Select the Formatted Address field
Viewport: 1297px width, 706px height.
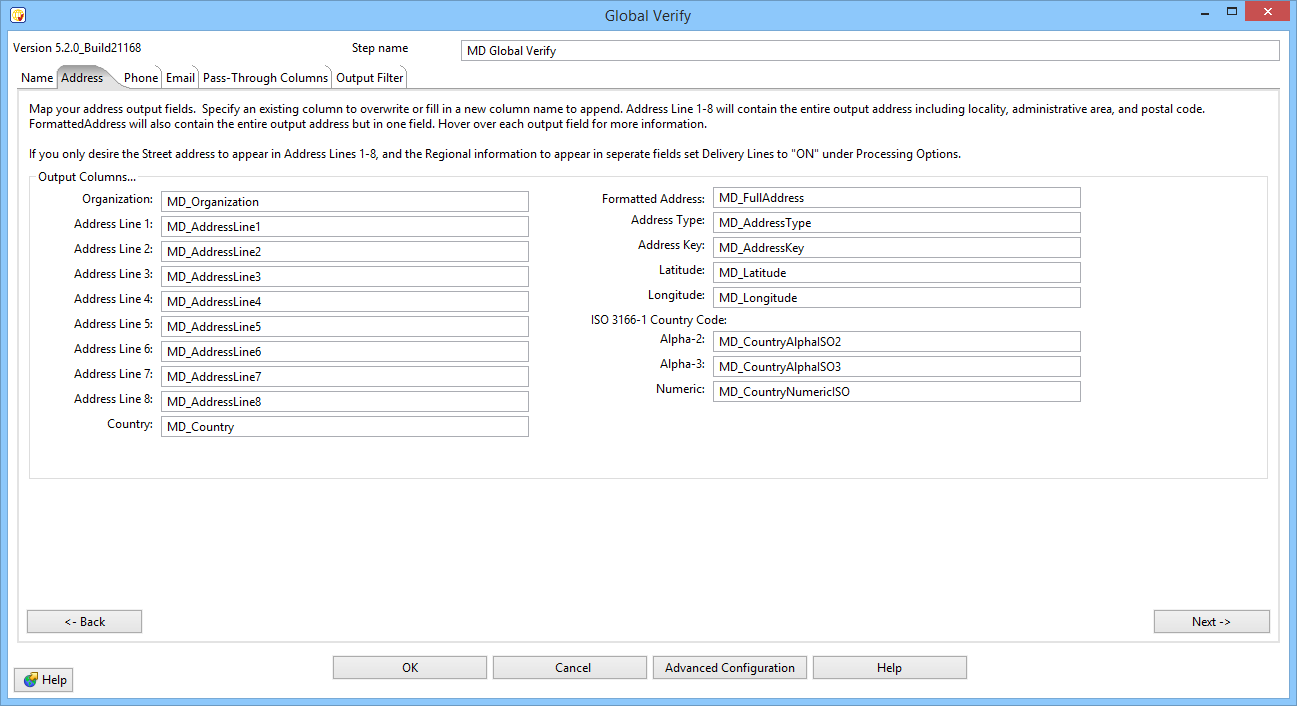coord(896,198)
